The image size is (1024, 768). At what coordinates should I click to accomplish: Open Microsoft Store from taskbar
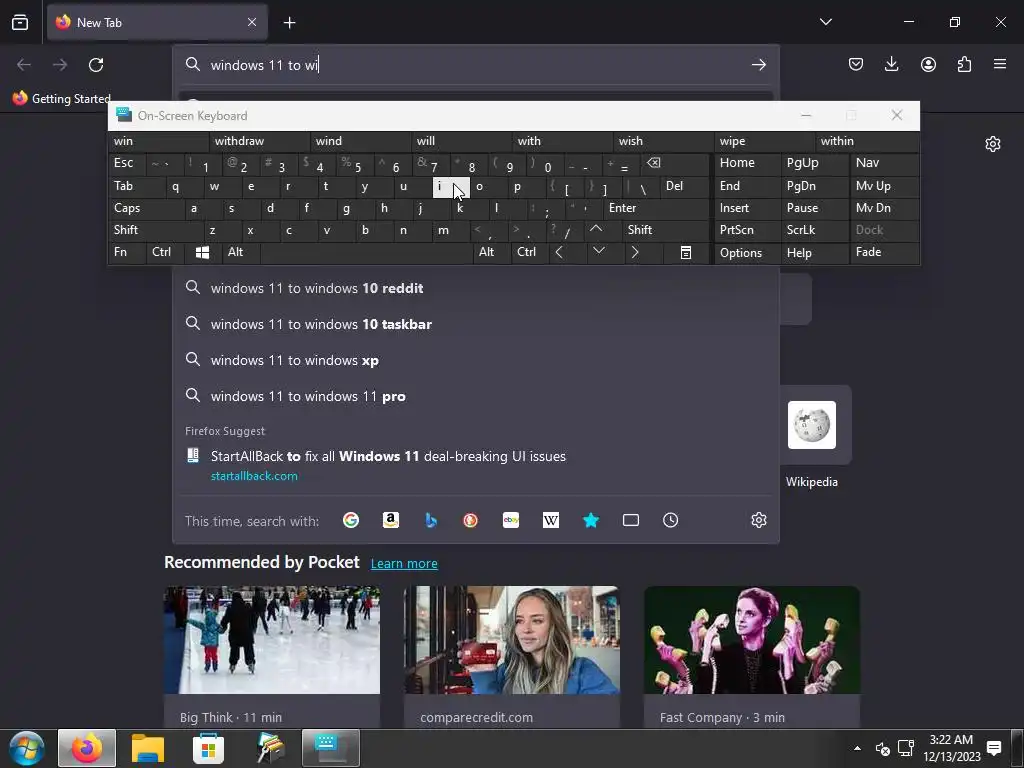pos(208,748)
